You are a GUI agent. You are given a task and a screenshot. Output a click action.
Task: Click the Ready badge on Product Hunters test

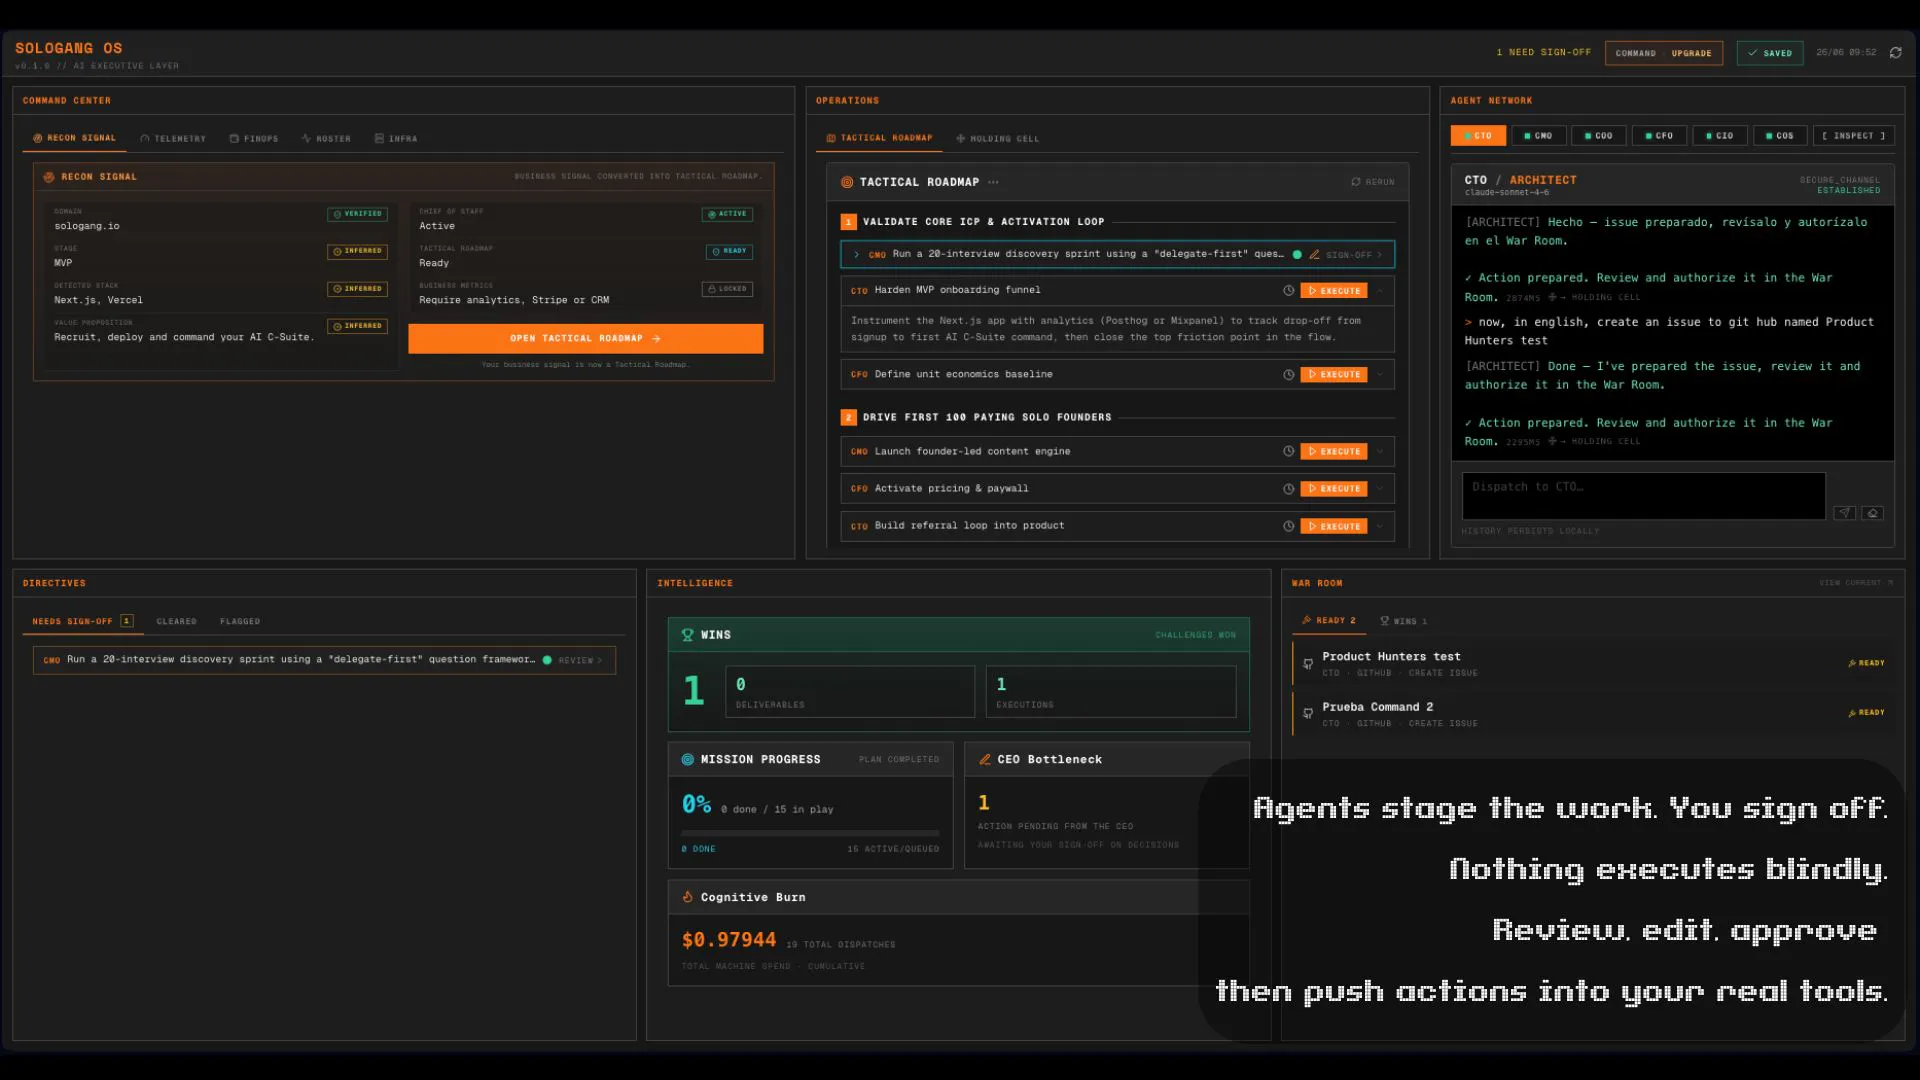(x=1866, y=663)
